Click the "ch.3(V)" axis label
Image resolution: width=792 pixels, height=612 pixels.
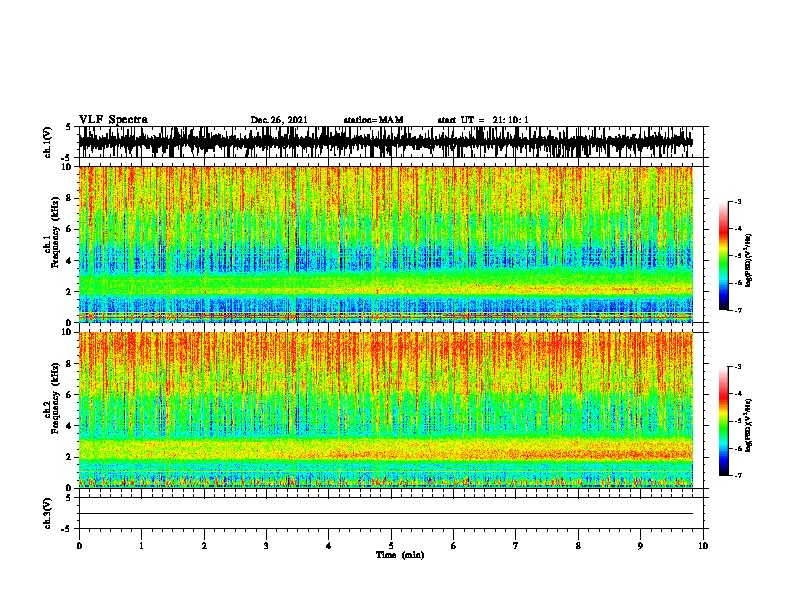click(x=48, y=513)
